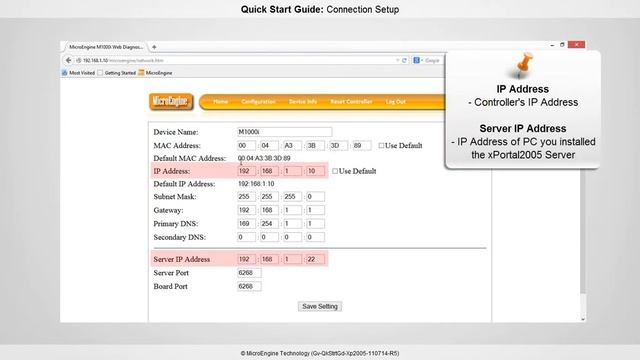Viewport: 640px width, 360px height.
Task: Click the orange pushpin on the note
Action: click(523, 65)
